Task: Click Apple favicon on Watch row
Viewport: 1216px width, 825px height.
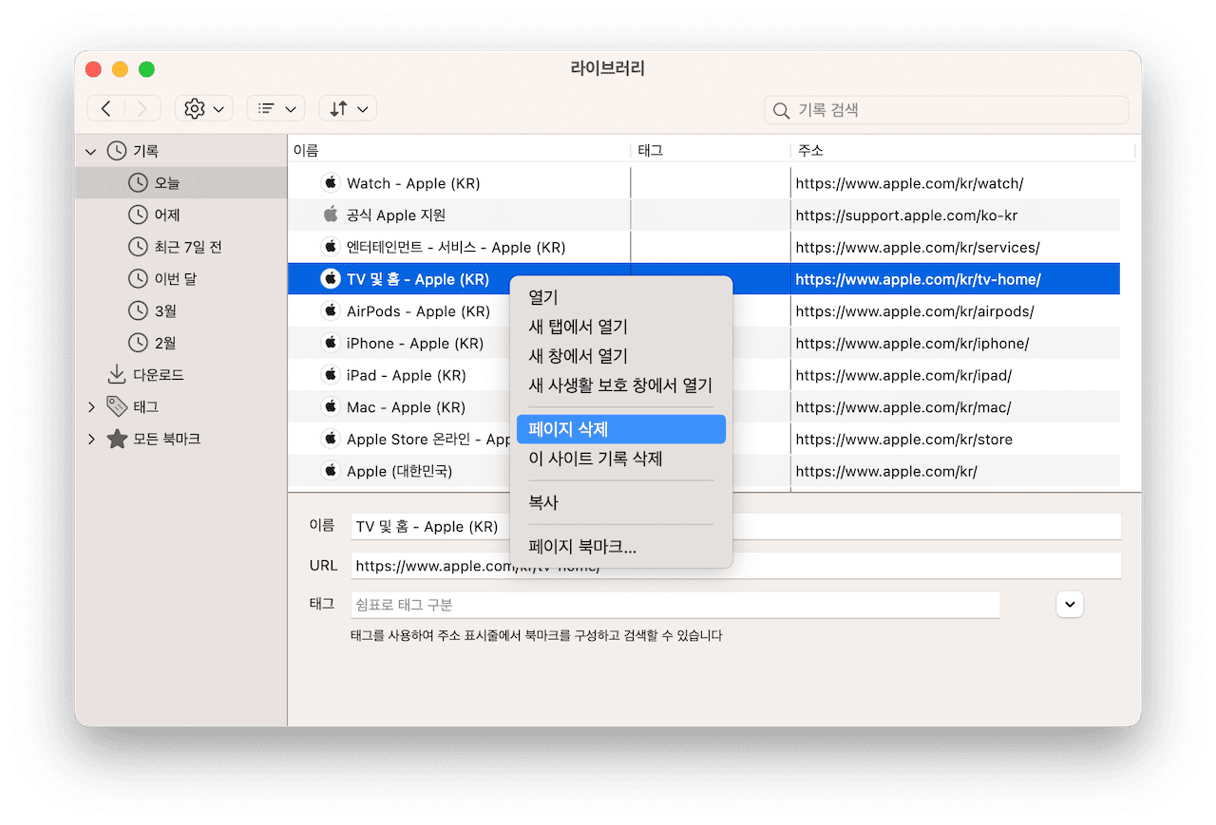Action: [x=330, y=182]
